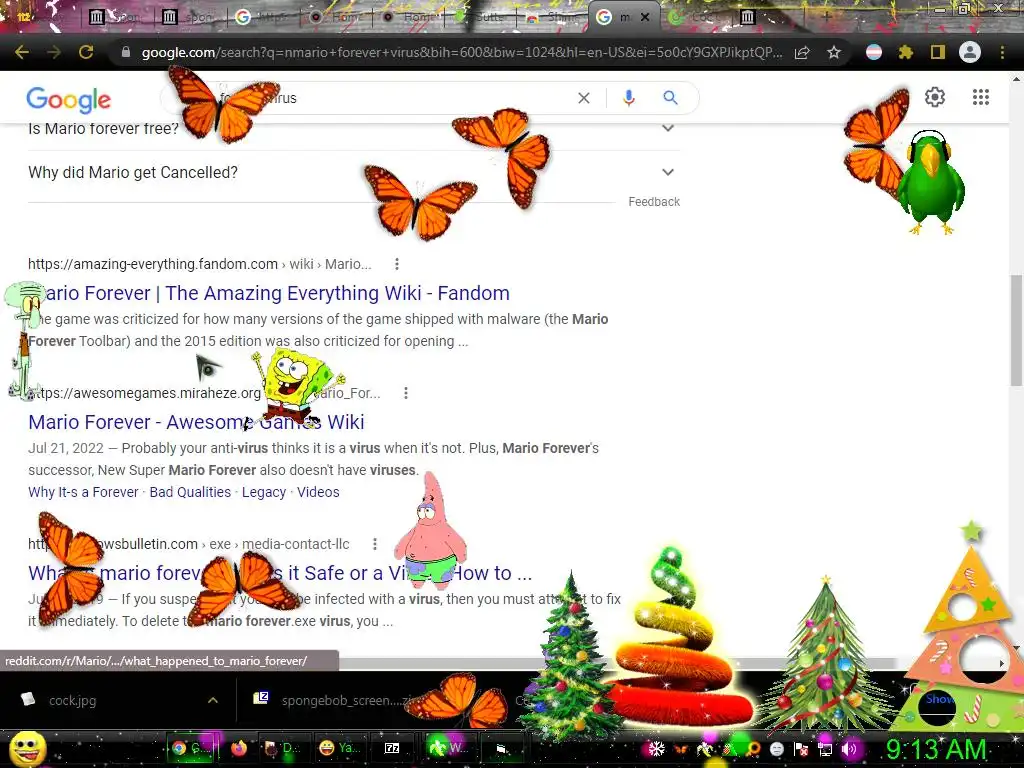Open the volume speaker tray icon
Viewport: 1024px width, 768px height.
(x=849, y=749)
